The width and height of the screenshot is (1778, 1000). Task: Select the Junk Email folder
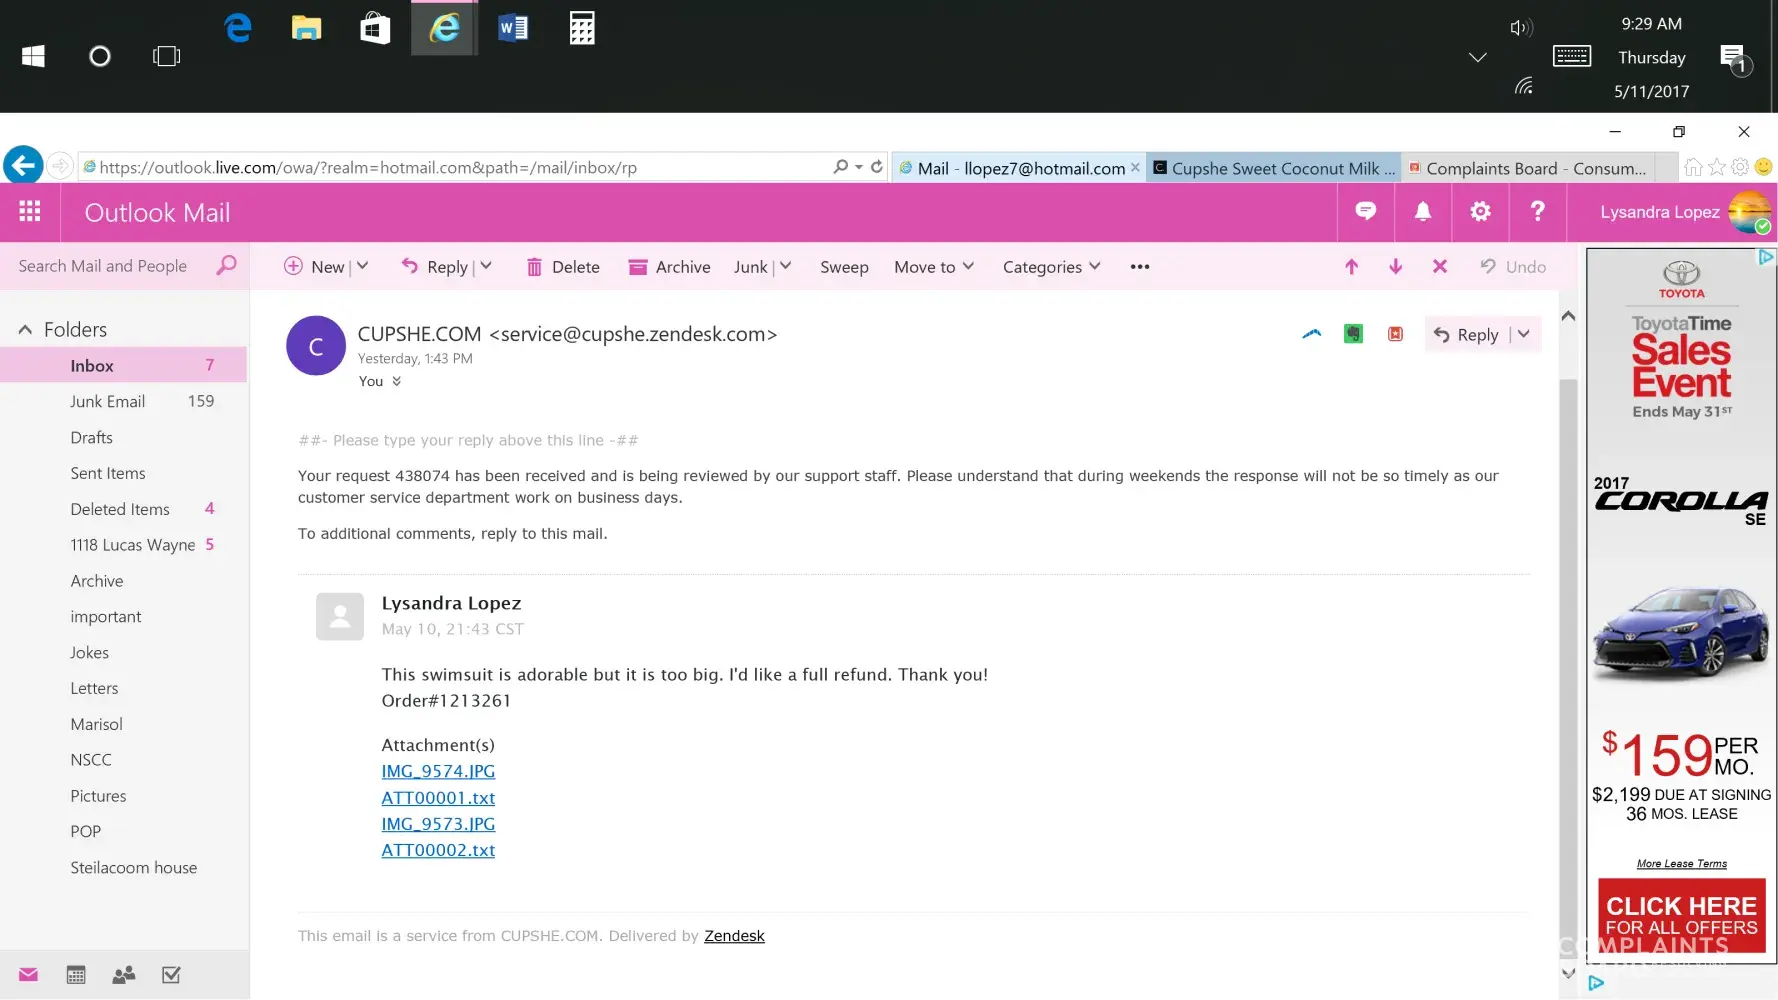click(x=108, y=401)
